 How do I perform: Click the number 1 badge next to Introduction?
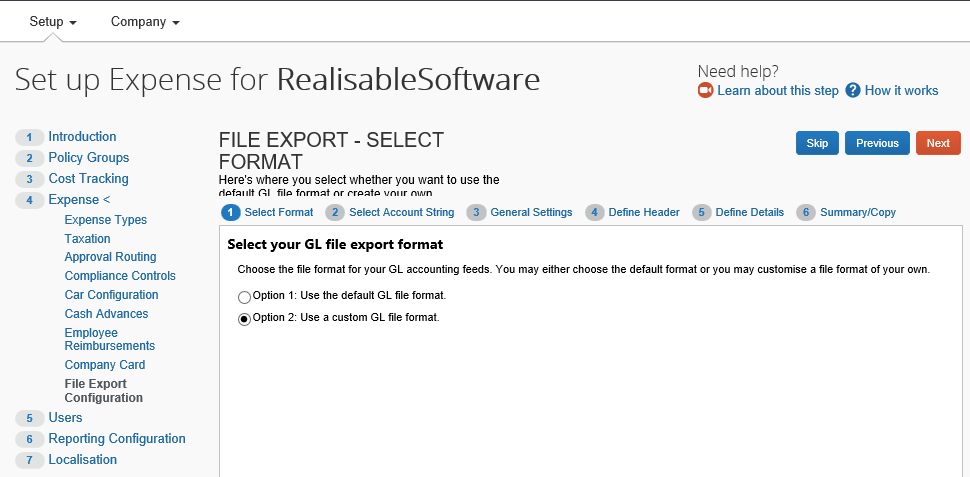pos(30,137)
